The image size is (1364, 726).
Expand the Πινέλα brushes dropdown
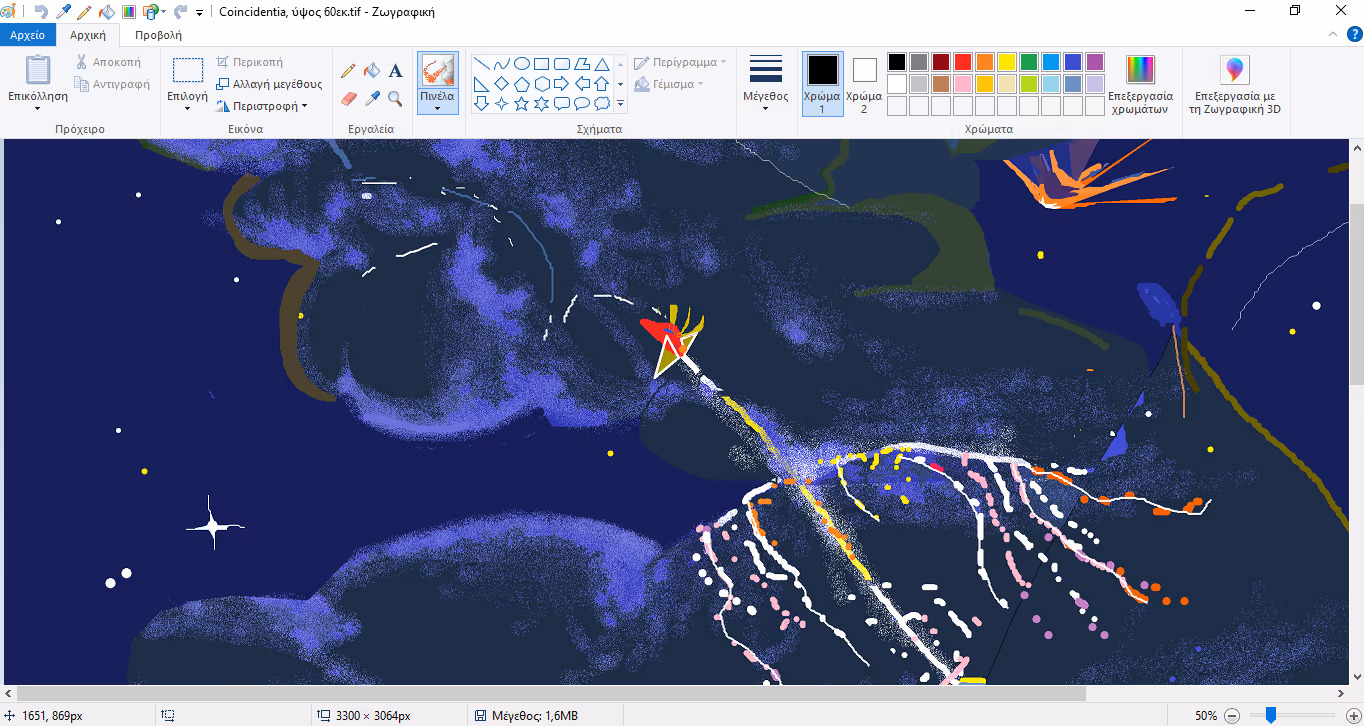(x=438, y=106)
